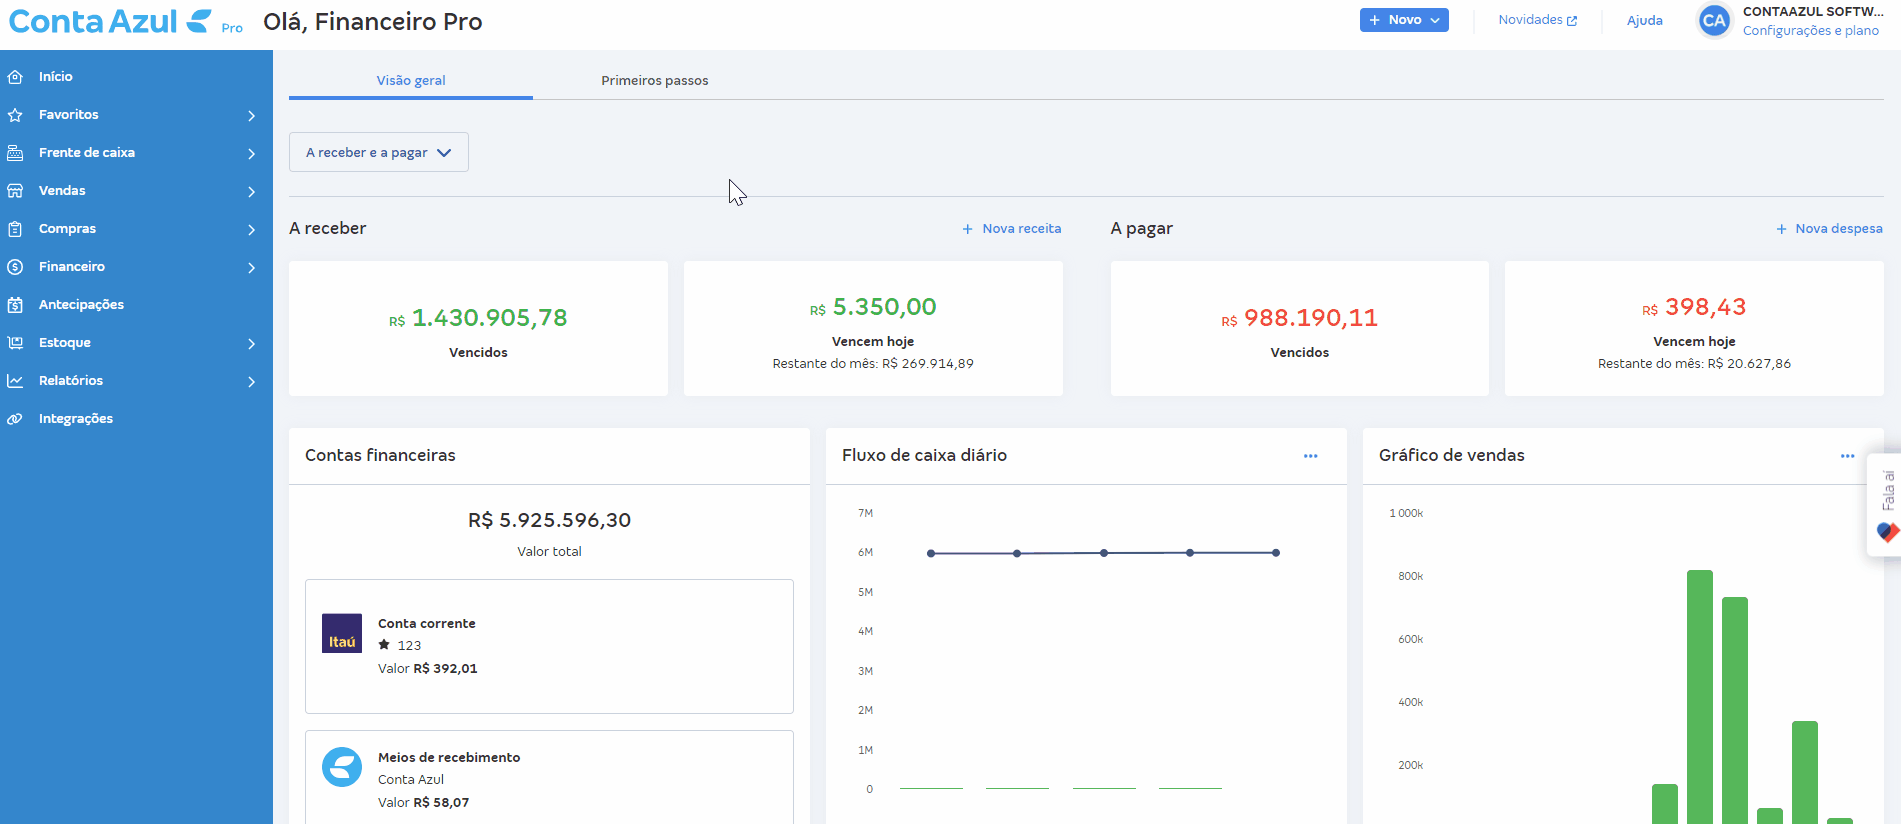Click the Estoque cart icon
Viewport: 1901px width, 824px height.
tap(15, 343)
